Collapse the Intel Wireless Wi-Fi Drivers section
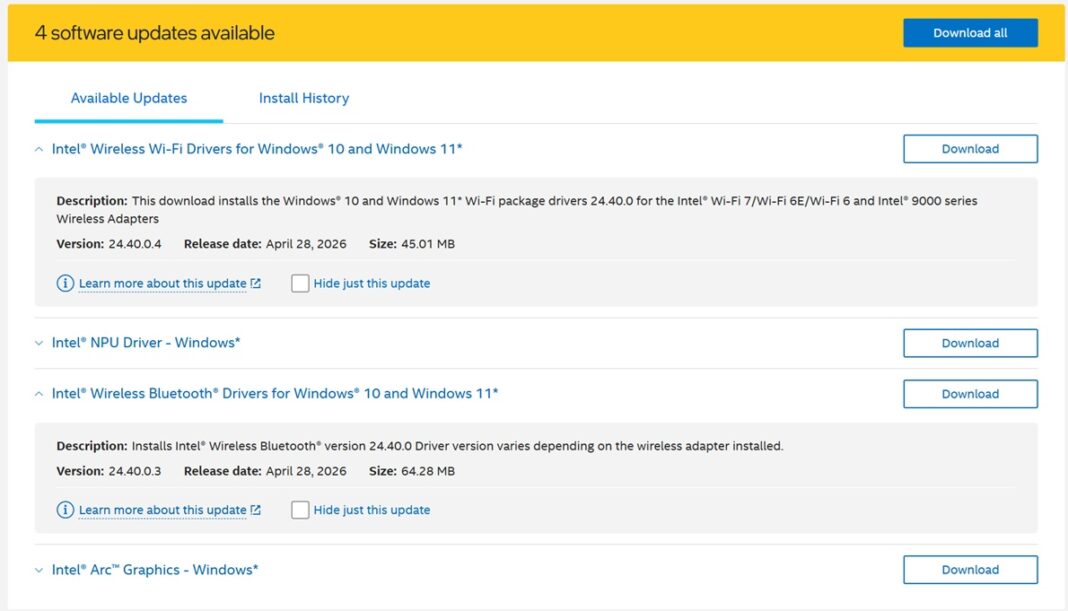Viewport: 1068px width, 611px height. 38,148
